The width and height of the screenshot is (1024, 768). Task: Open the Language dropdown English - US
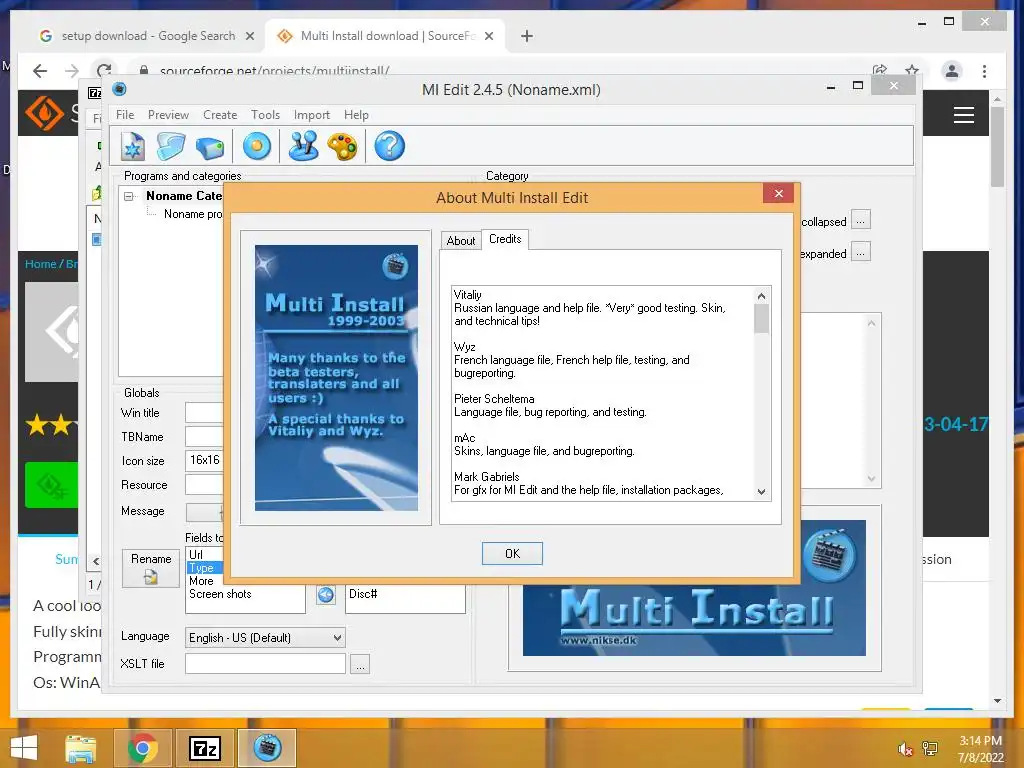(265, 637)
